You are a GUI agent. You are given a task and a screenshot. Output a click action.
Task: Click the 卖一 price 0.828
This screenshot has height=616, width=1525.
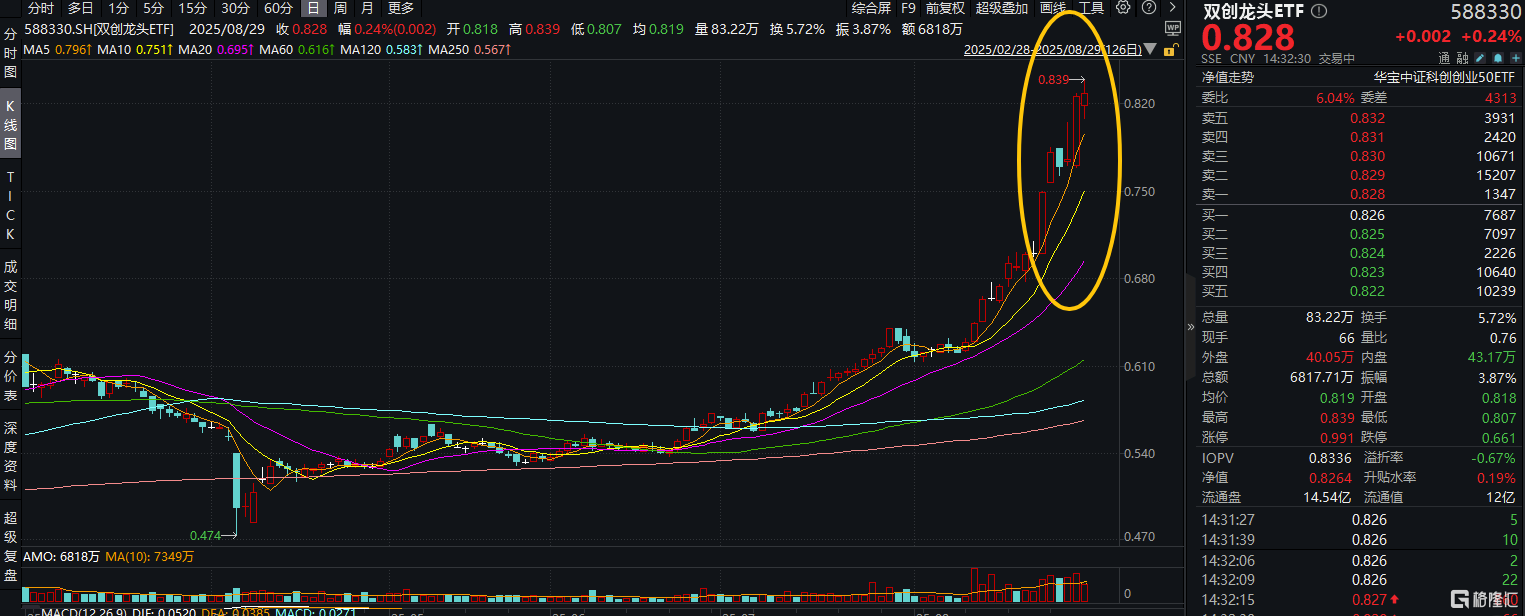1367,194
